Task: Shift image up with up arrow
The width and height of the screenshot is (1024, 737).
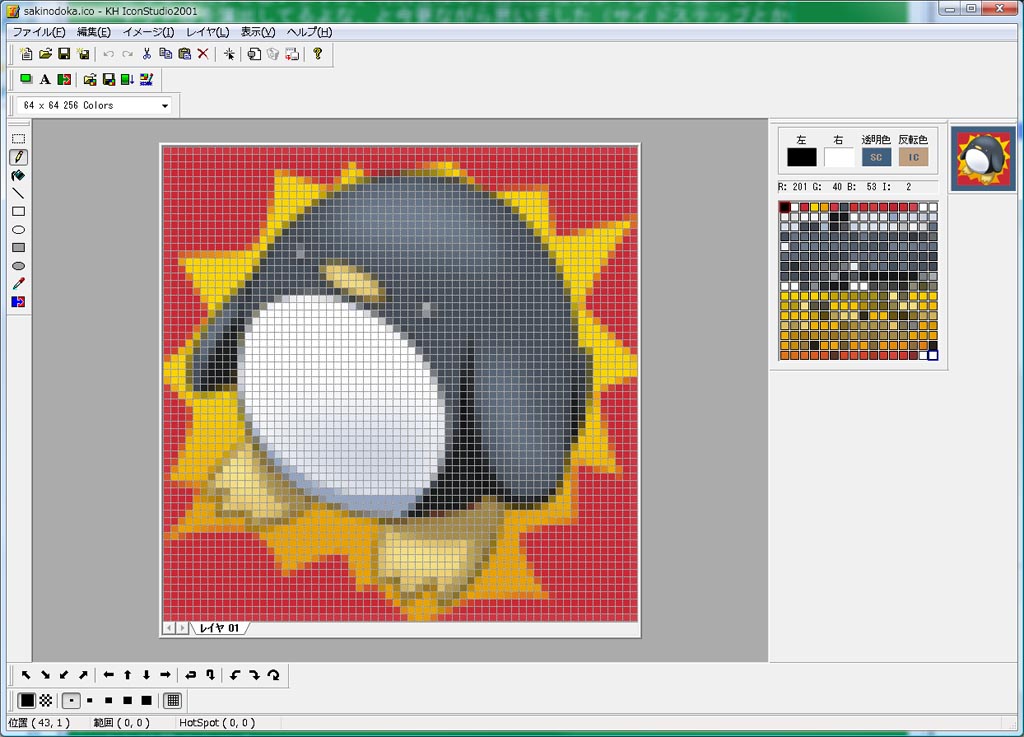Action: (x=128, y=675)
